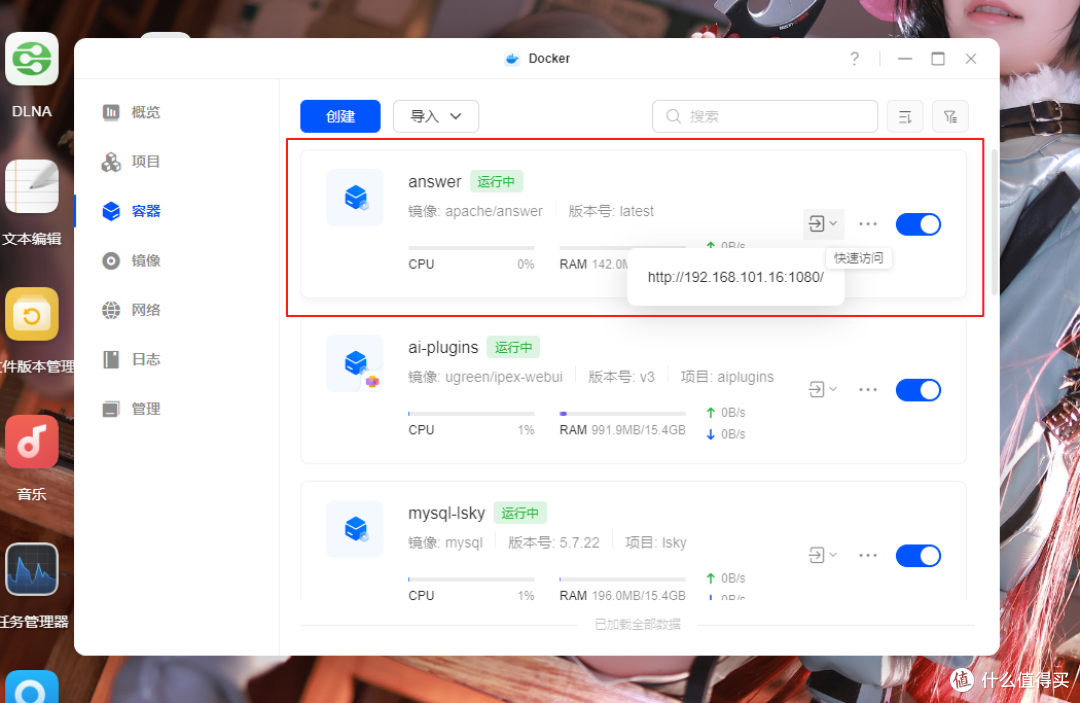The image size is (1080, 703).
Task: Click the 日志 logs sidebar icon
Action: pyautogui.click(x=111, y=359)
